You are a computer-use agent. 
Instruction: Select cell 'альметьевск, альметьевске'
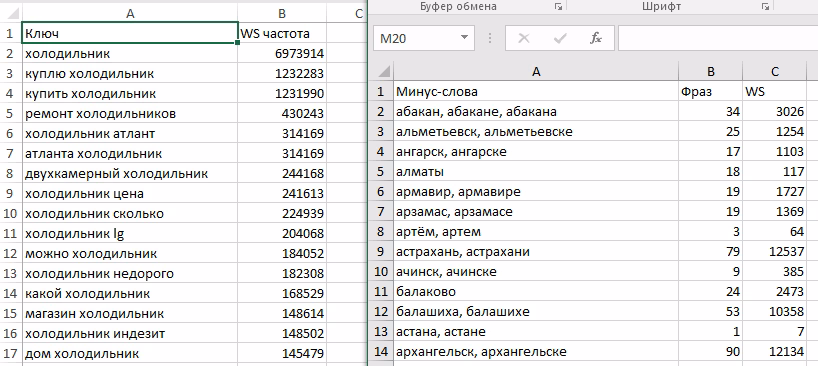(536, 131)
